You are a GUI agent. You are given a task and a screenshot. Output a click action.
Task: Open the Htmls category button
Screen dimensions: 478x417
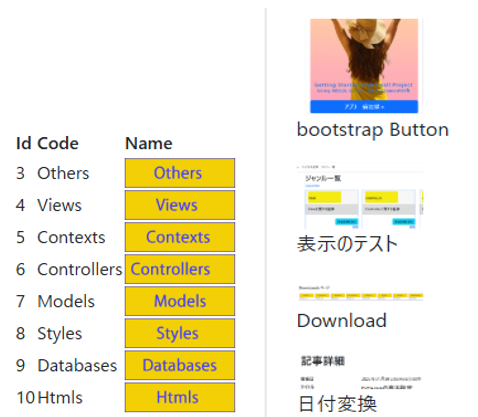click(180, 397)
